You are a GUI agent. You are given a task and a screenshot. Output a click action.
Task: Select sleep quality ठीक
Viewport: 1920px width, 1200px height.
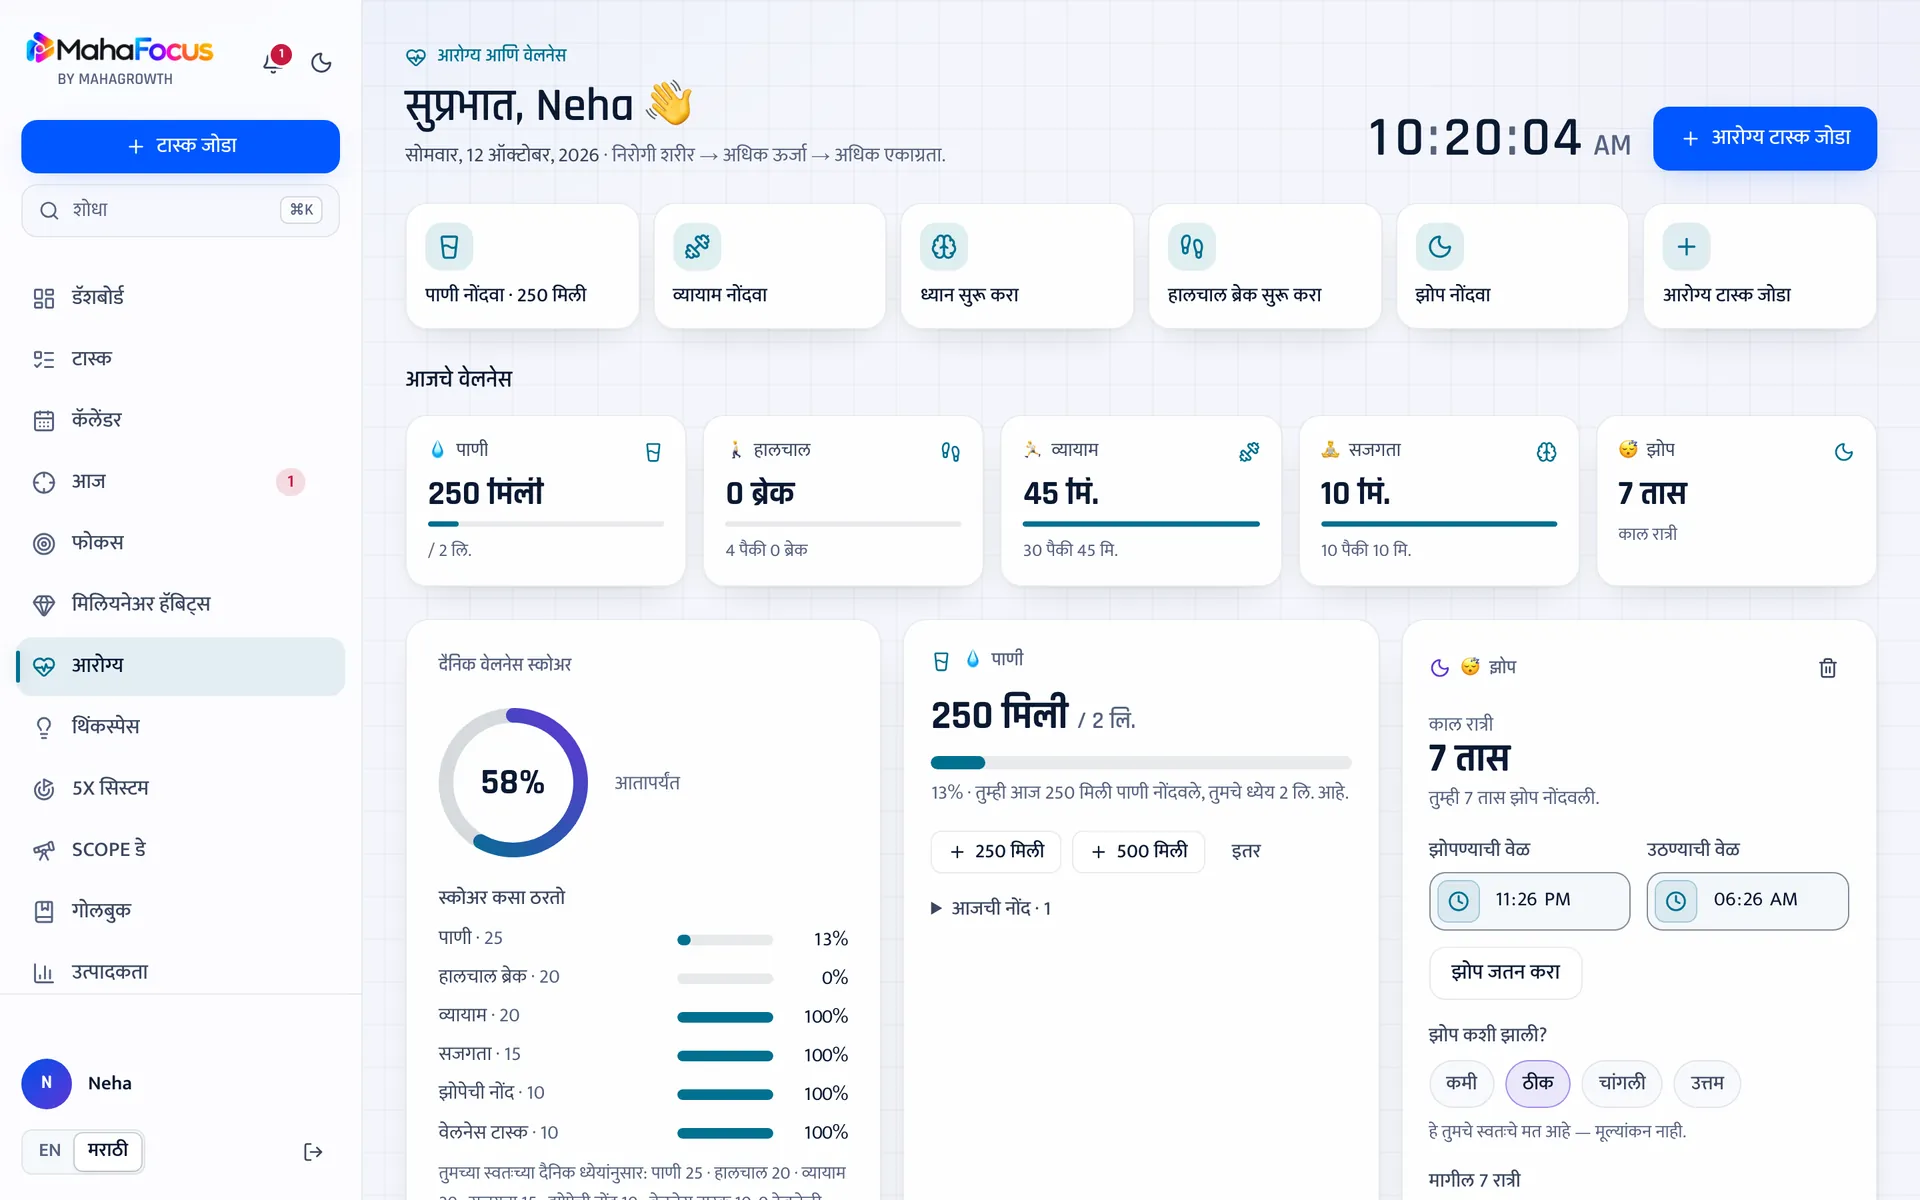tap(1537, 1083)
